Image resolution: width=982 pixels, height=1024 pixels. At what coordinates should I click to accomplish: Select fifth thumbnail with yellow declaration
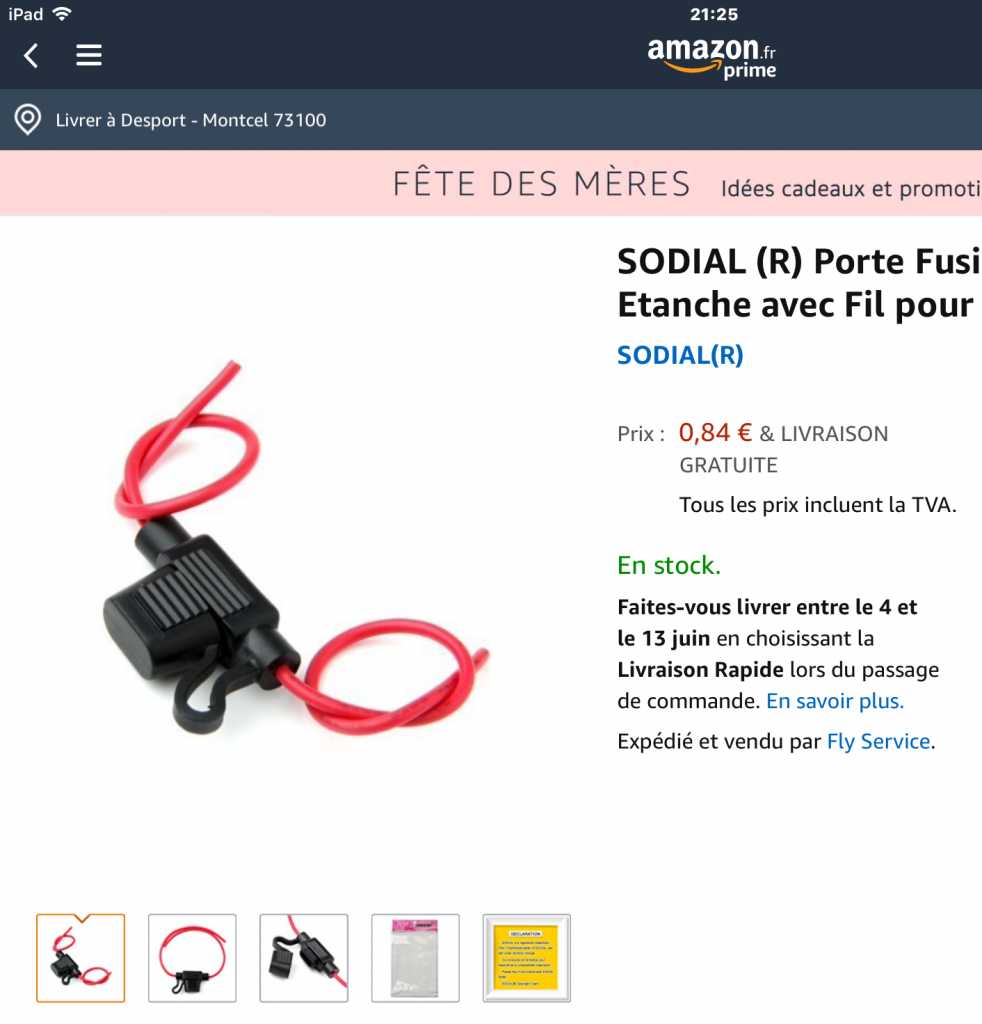pyautogui.click(x=527, y=958)
